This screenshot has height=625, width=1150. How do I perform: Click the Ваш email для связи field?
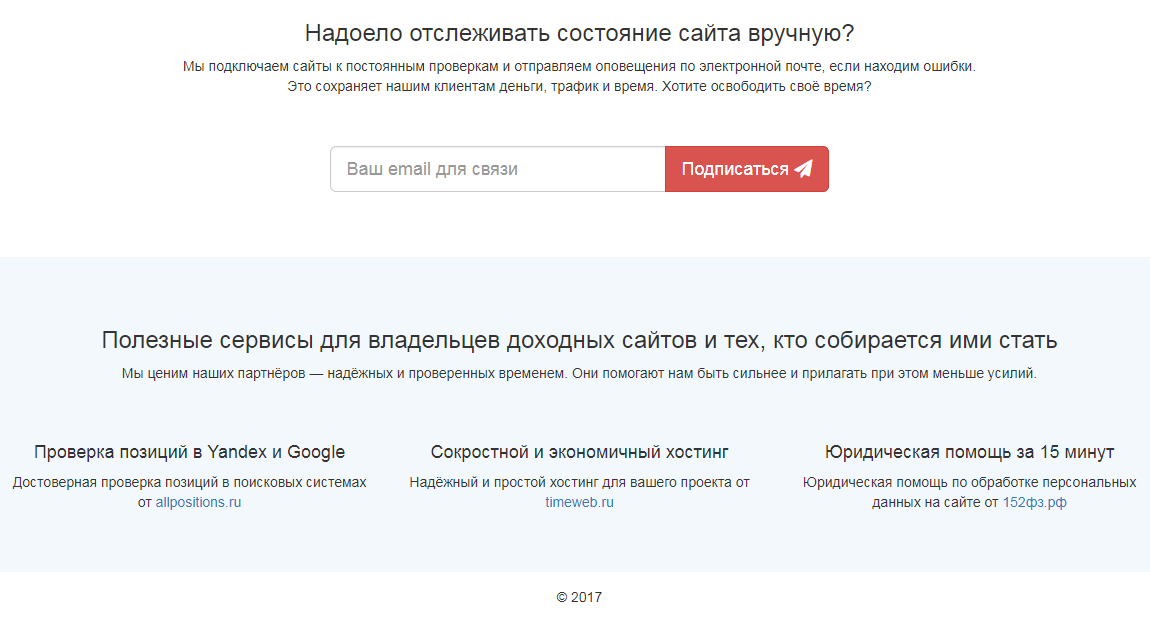[497, 168]
